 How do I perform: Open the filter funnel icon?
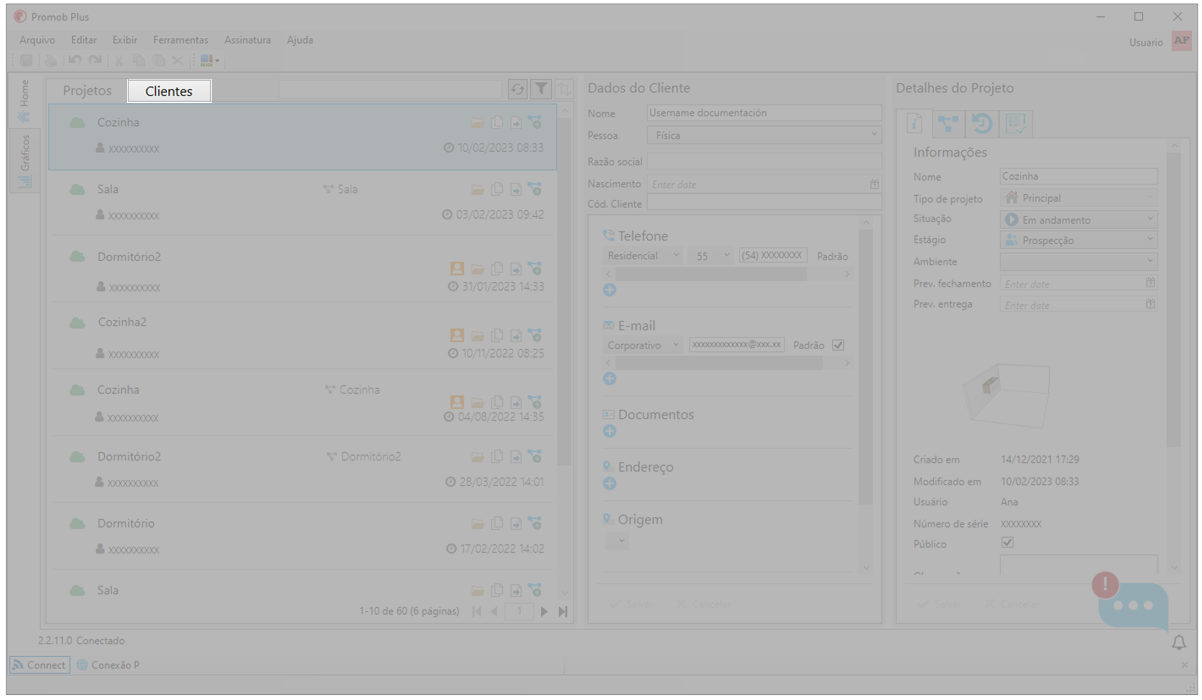click(540, 90)
